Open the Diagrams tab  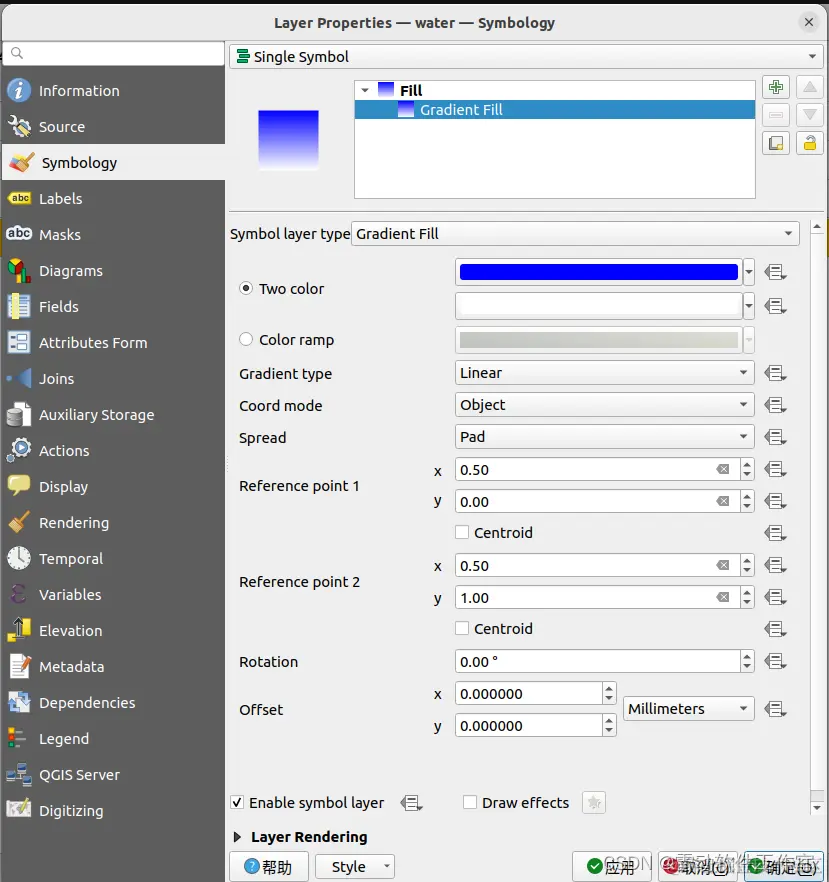click(x=113, y=271)
